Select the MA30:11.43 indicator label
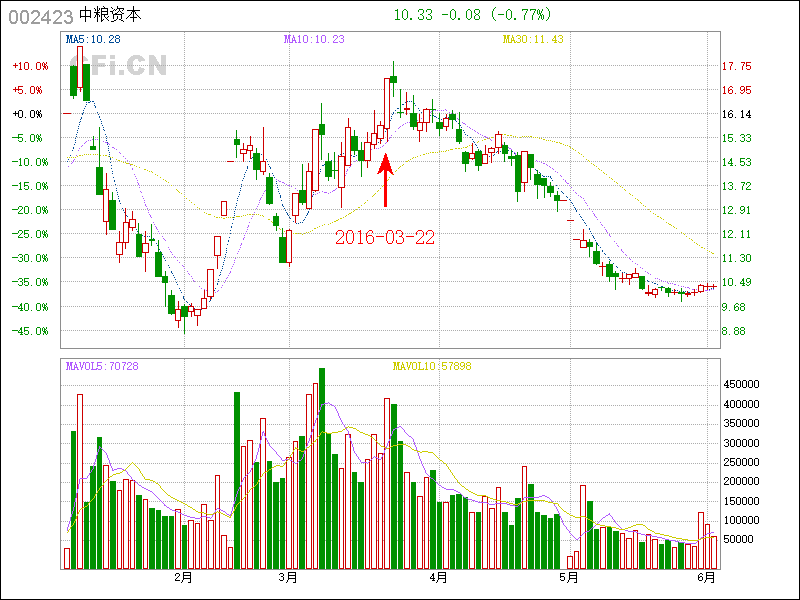 533,40
